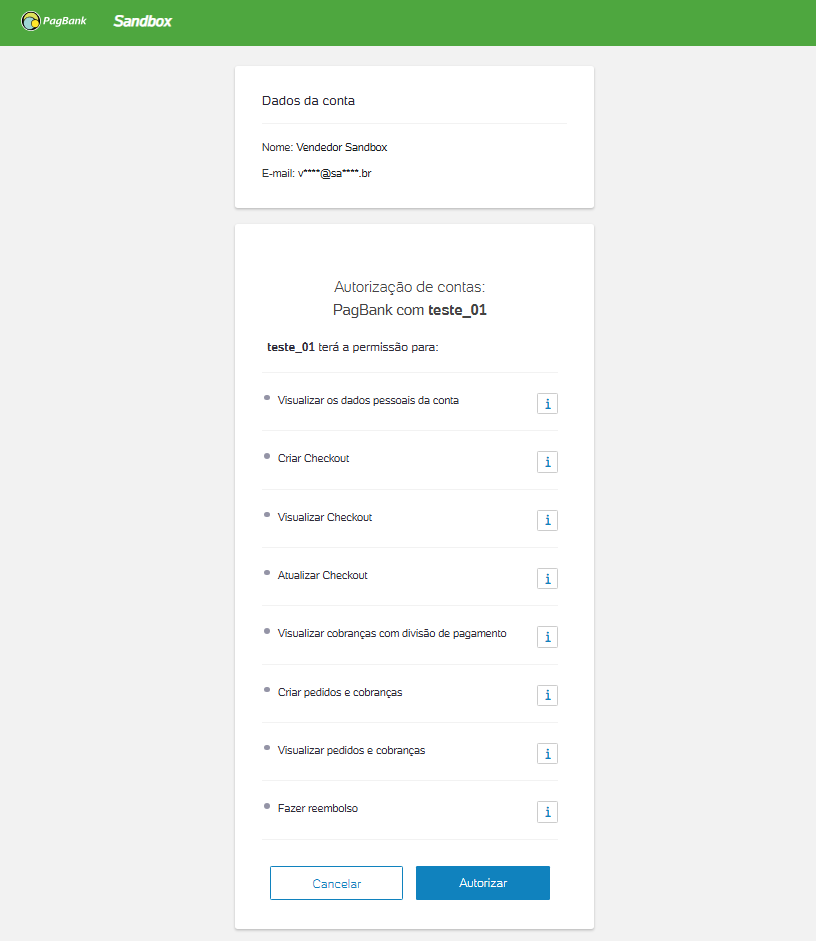Show info for split payment charges permission
The image size is (816, 941).
coord(547,636)
